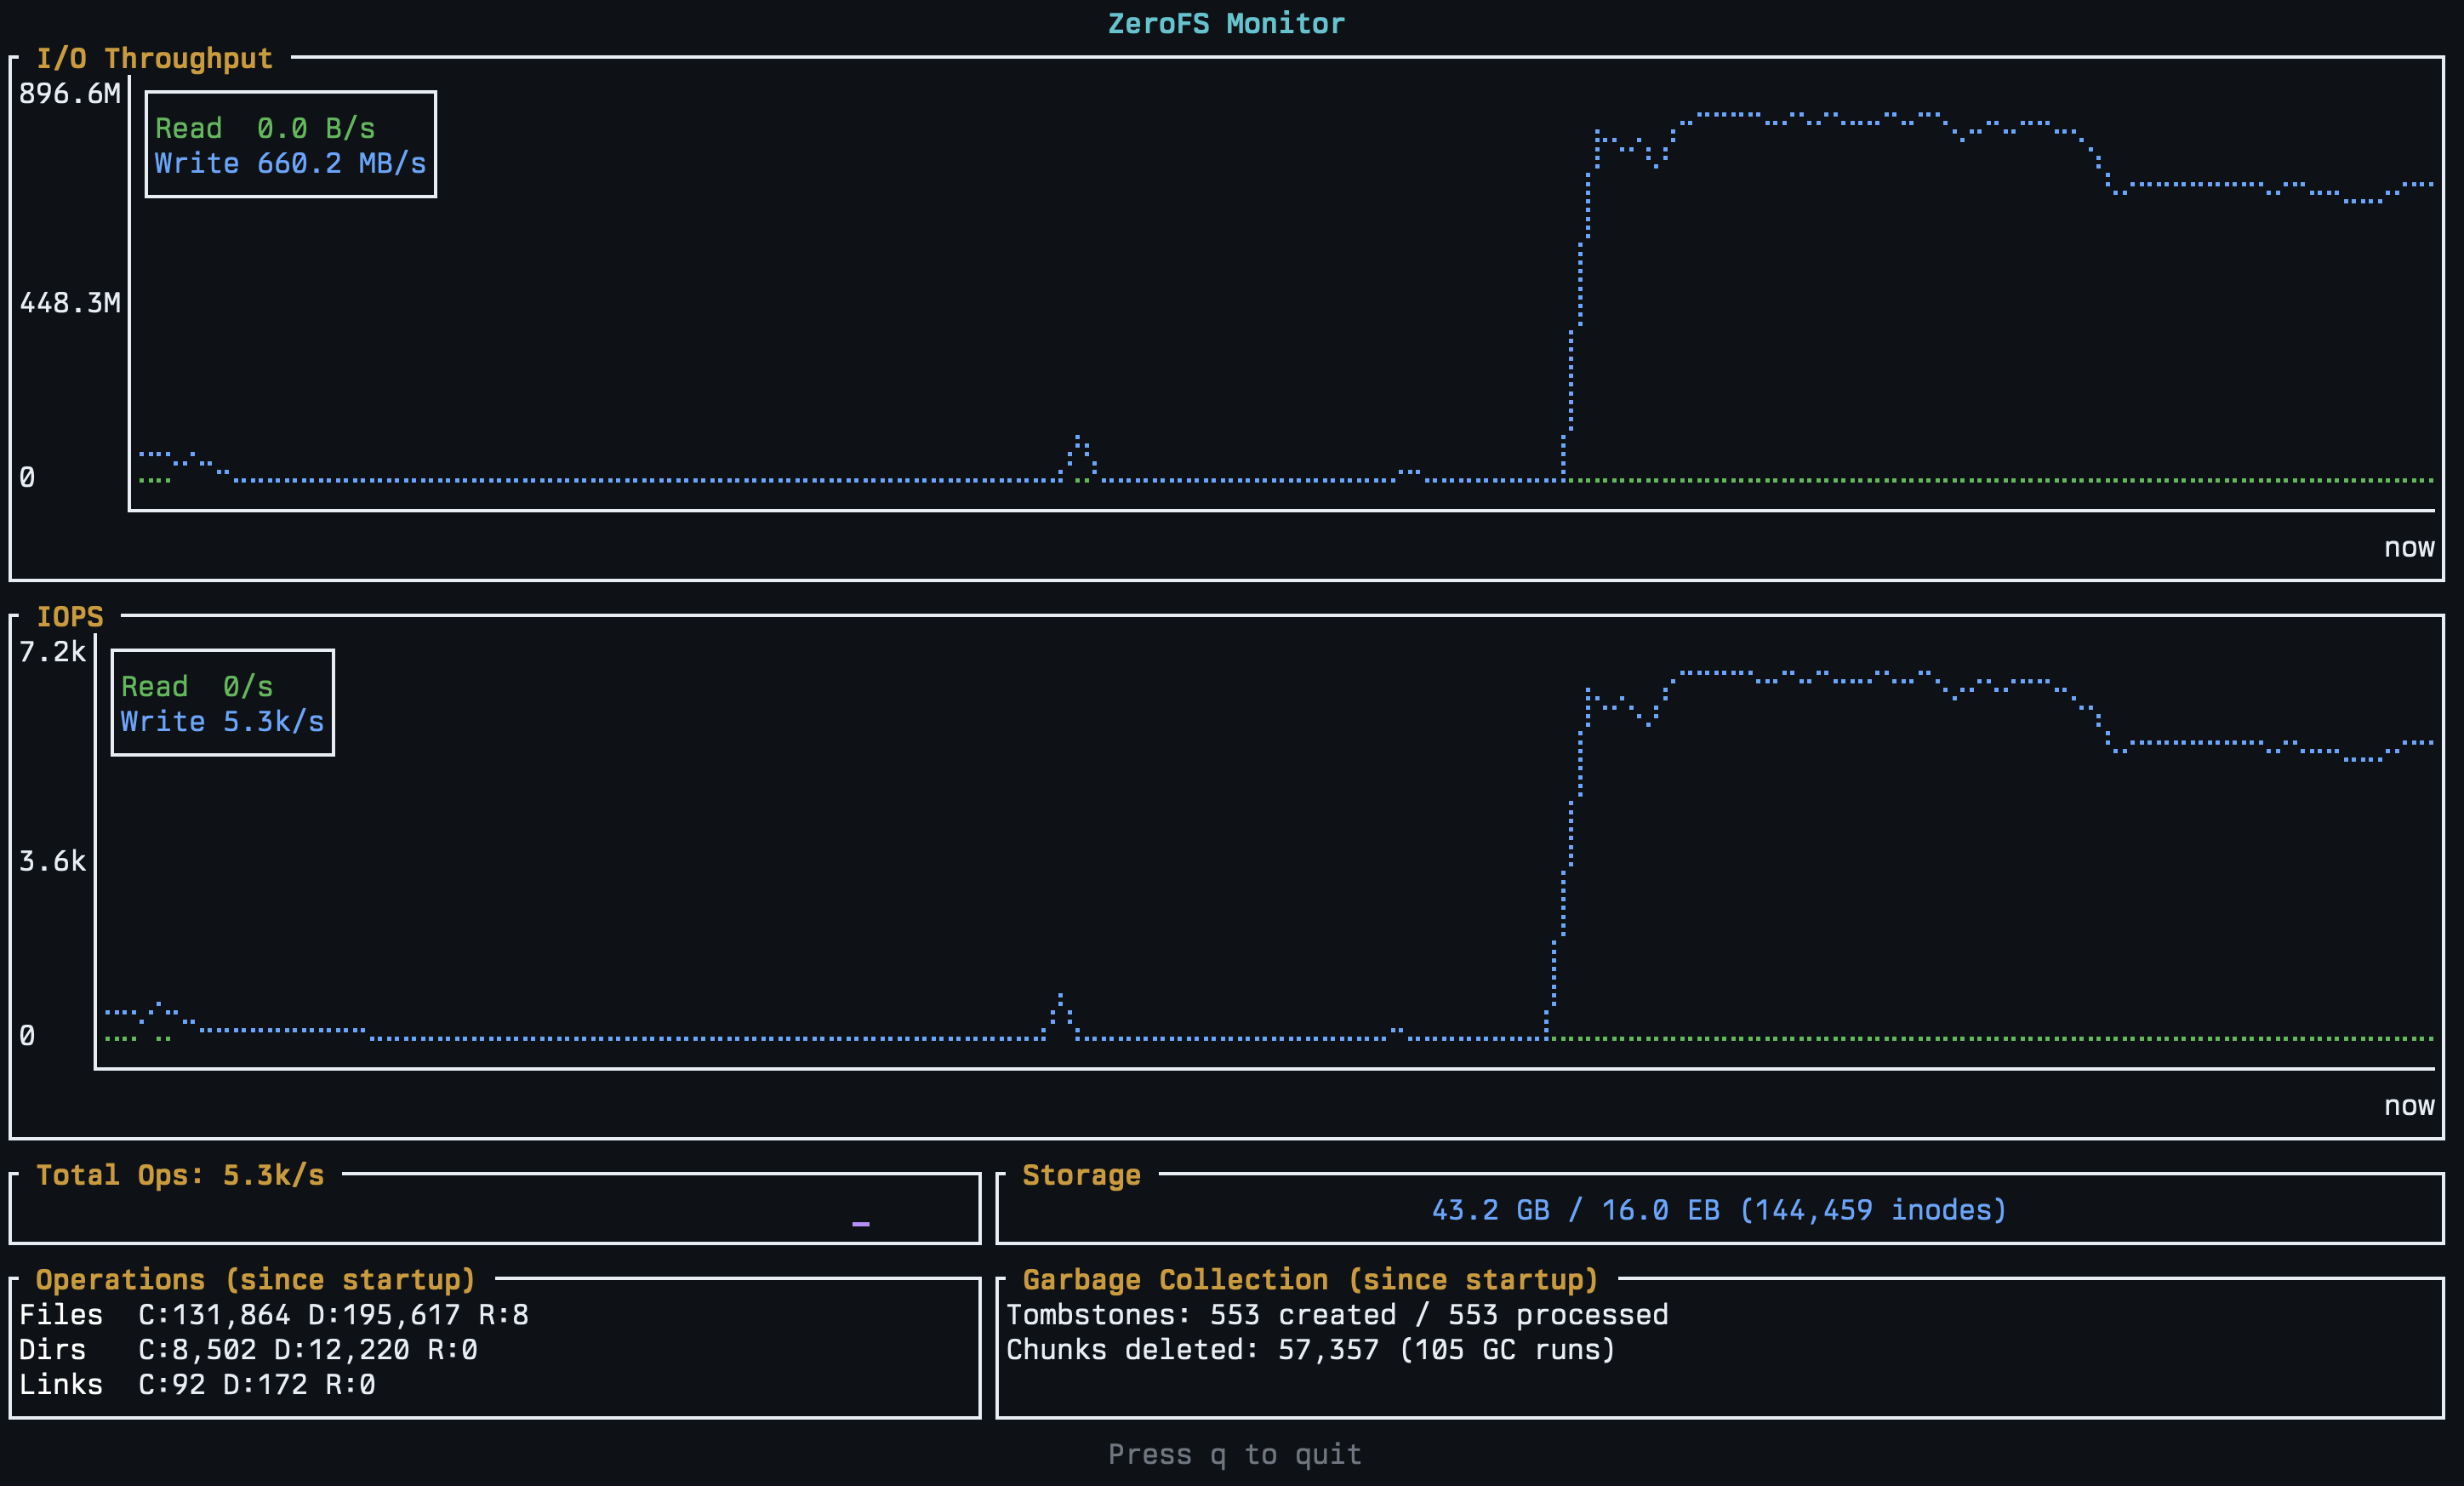The image size is (2464, 1486).
Task: Click the 3.6k y-axis label
Action: point(52,860)
